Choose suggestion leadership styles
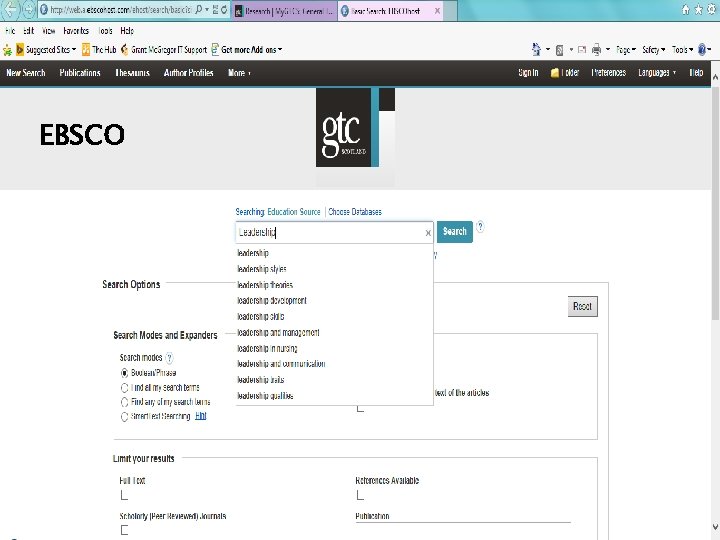The width and height of the screenshot is (720, 540). [262, 269]
